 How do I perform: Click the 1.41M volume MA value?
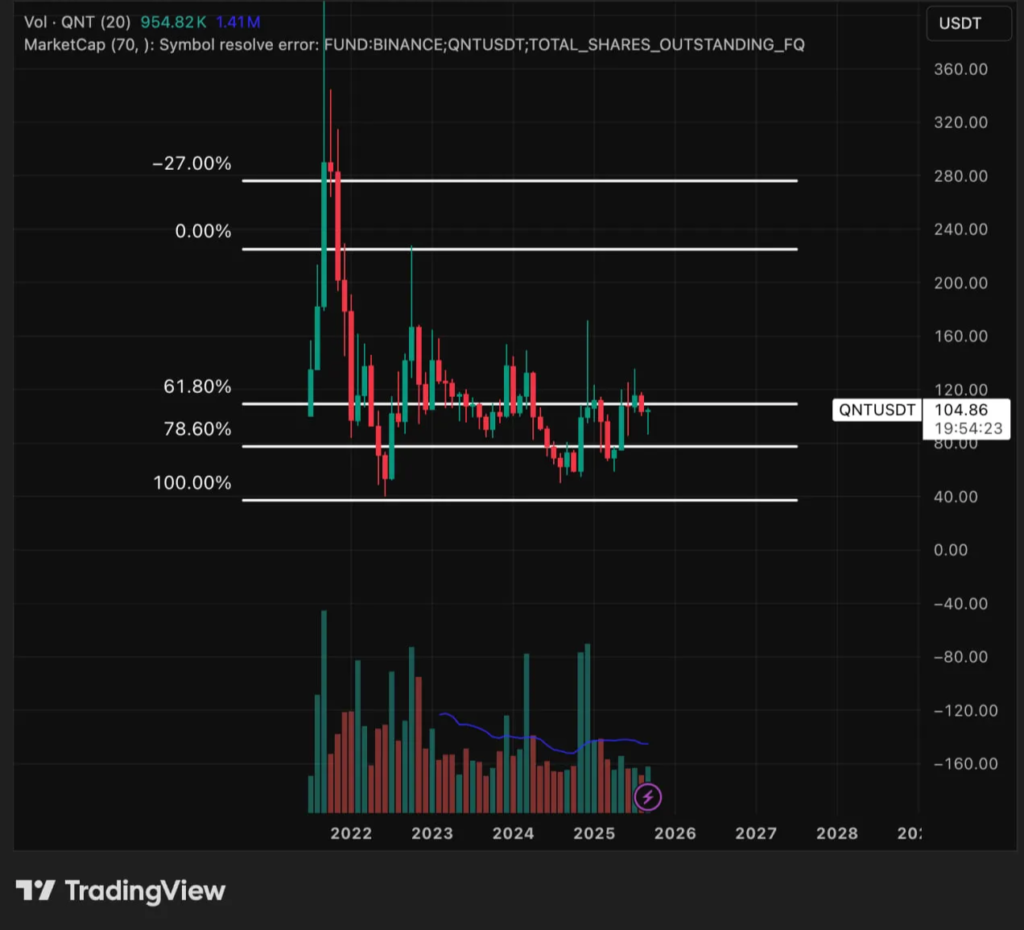[256, 21]
